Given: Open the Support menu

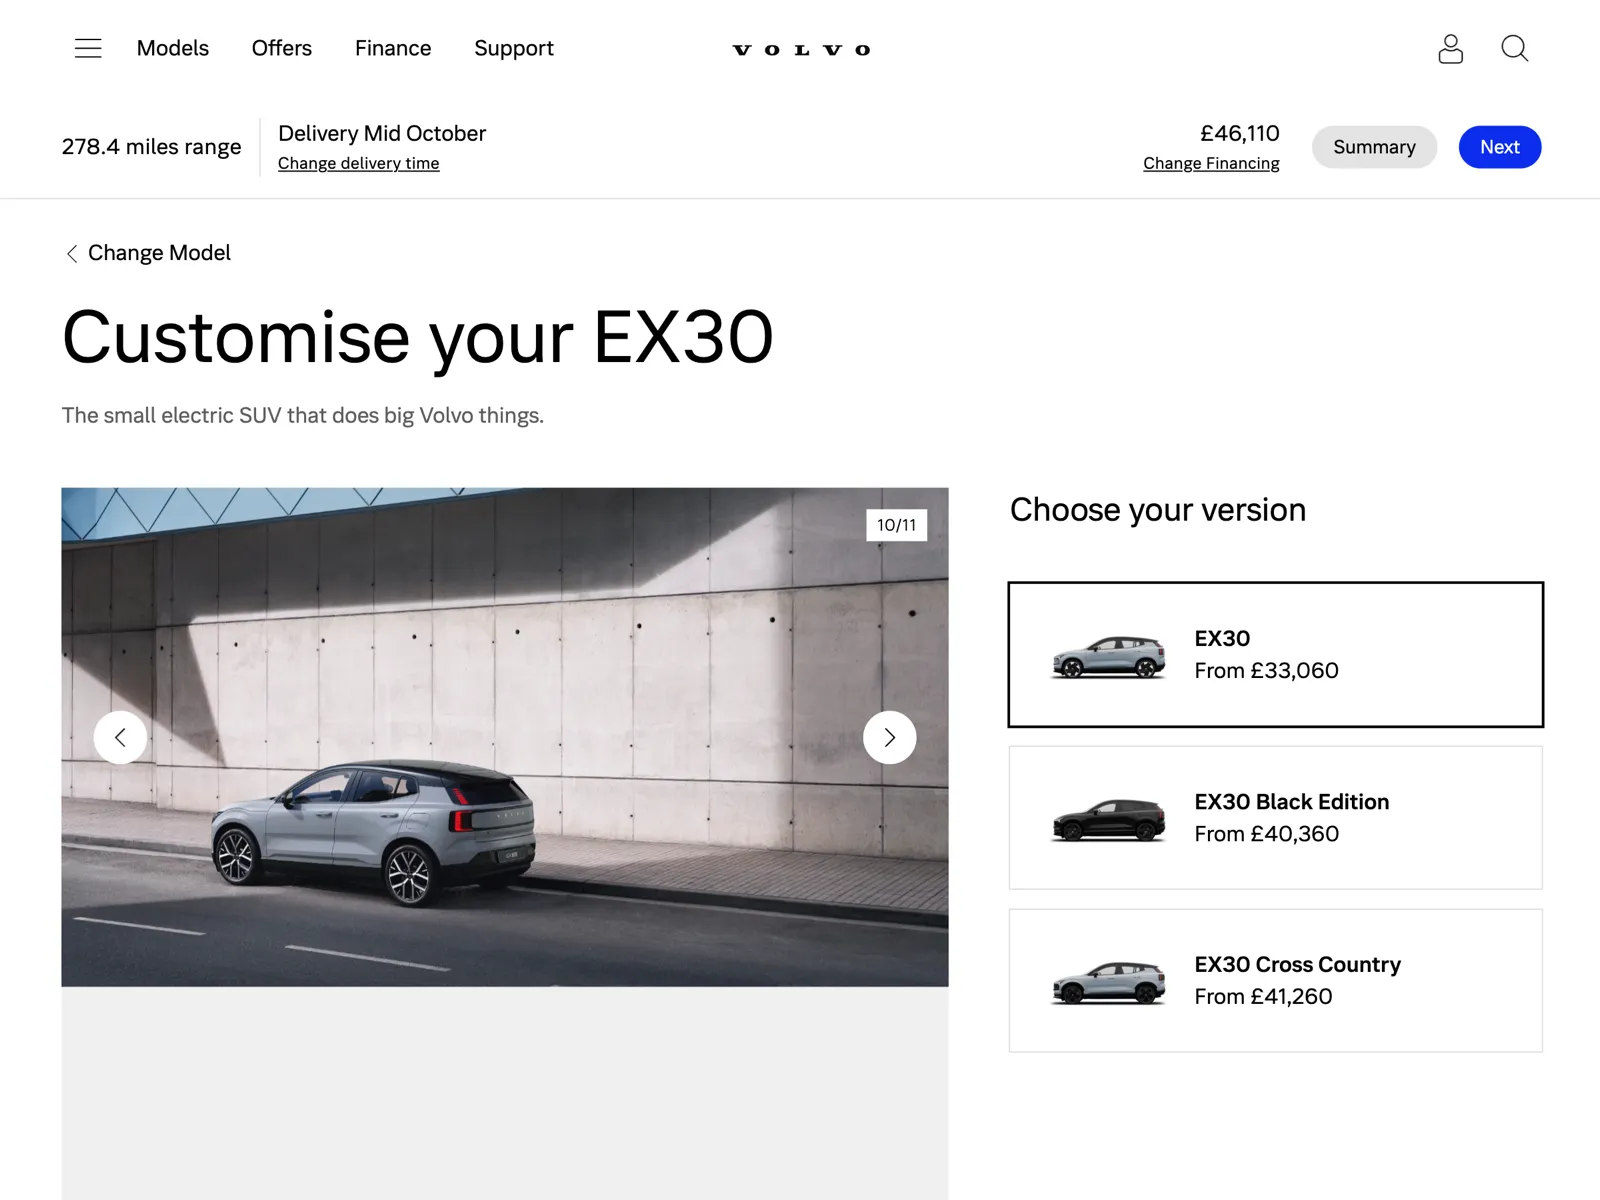Looking at the screenshot, I should pos(514,48).
